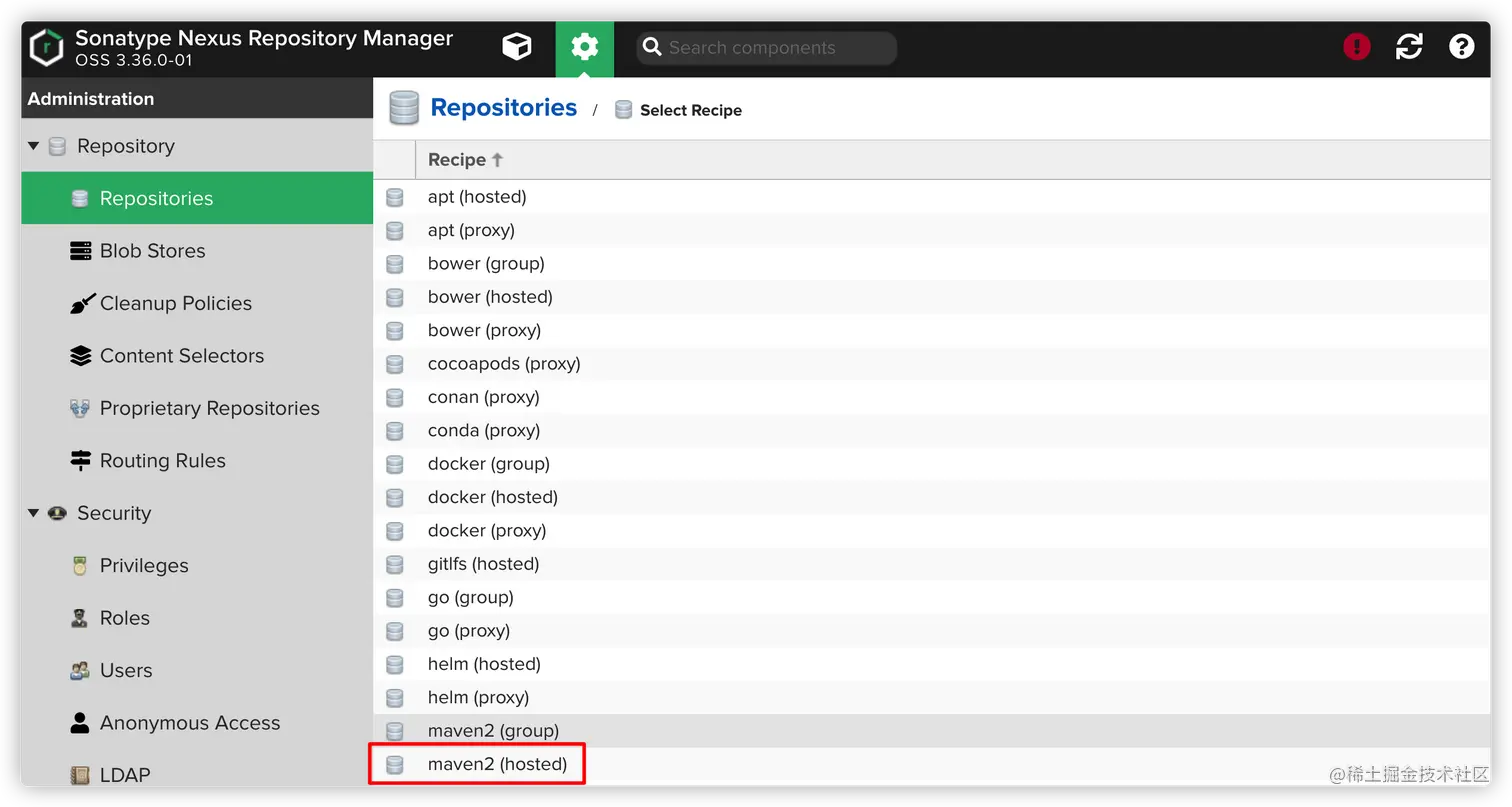
Task: Click the Administration panel header
Action: (x=197, y=98)
